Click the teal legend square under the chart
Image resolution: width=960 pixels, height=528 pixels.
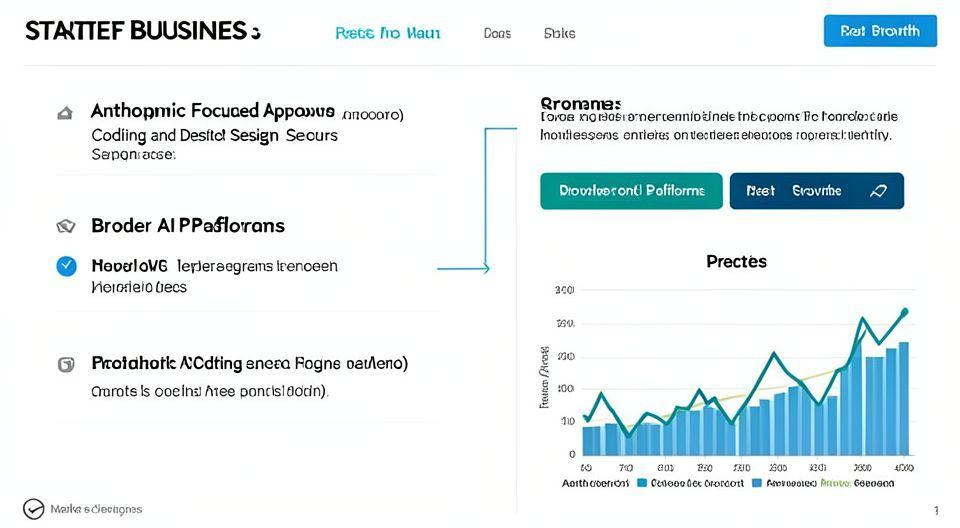coord(640,483)
